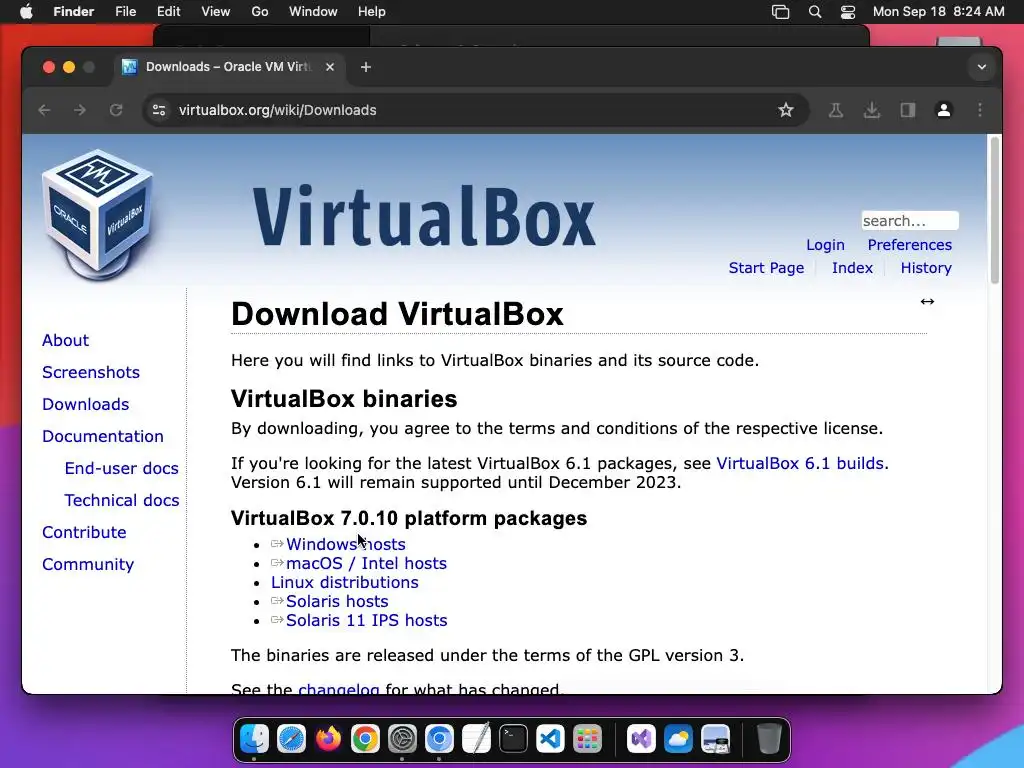
Task: Open Chrome three-dot menu
Action: pyautogui.click(x=980, y=110)
